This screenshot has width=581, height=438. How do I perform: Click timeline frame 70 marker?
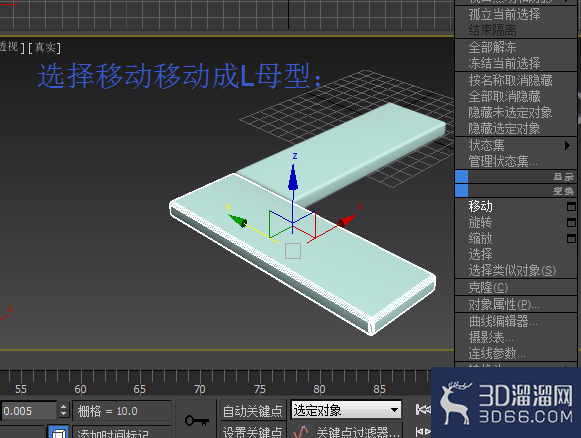(200, 389)
